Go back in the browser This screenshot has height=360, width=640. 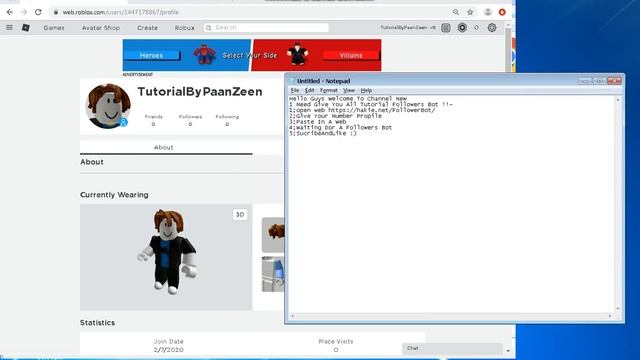10,12
